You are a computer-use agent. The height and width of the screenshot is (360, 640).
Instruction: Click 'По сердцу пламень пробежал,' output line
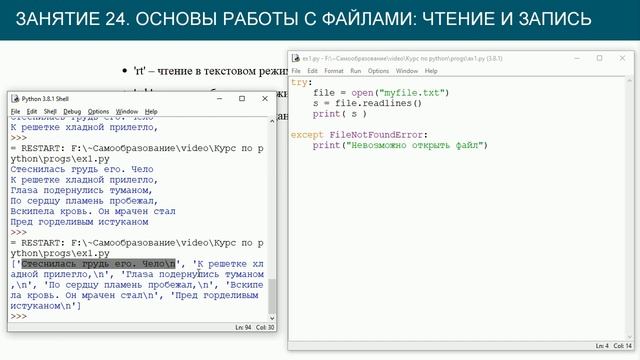coord(84,201)
